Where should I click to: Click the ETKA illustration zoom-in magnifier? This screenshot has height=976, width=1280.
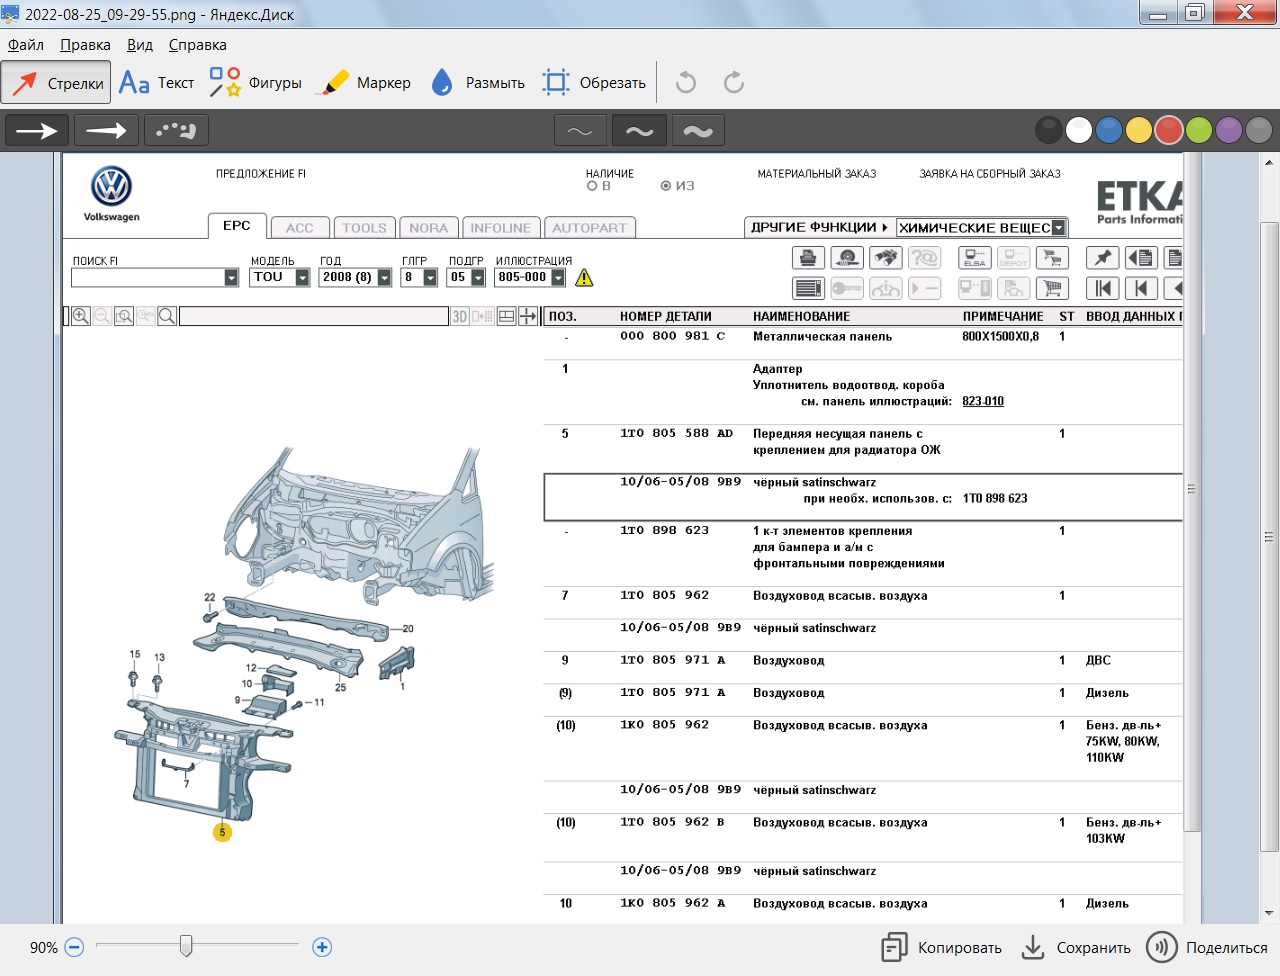tap(81, 316)
